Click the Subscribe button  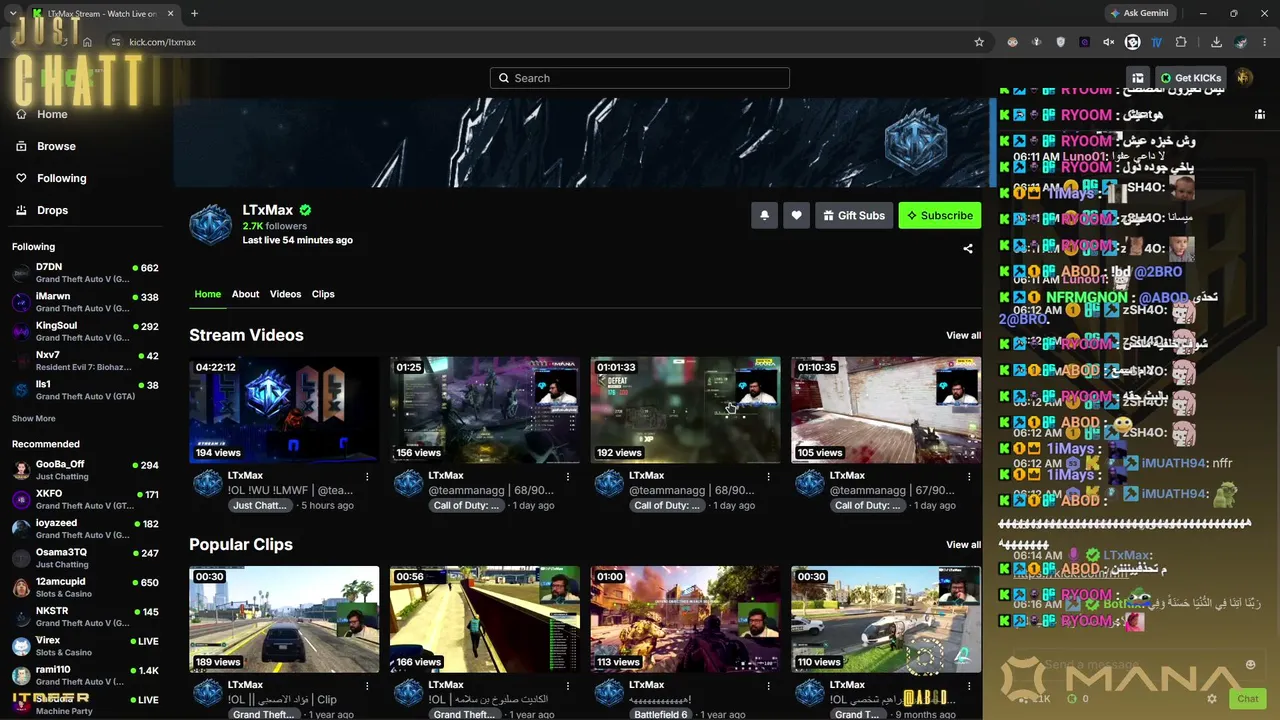(939, 215)
